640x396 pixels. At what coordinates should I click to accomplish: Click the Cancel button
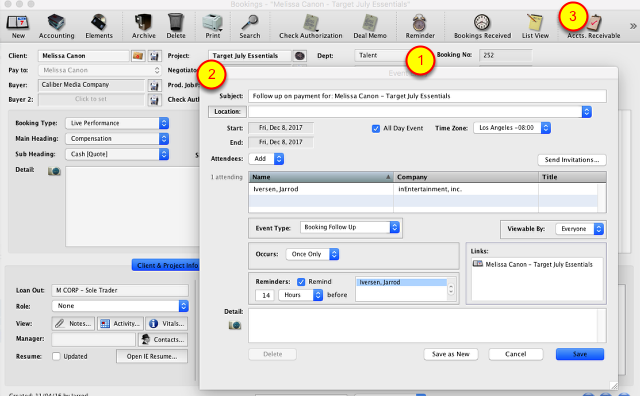[516, 354]
